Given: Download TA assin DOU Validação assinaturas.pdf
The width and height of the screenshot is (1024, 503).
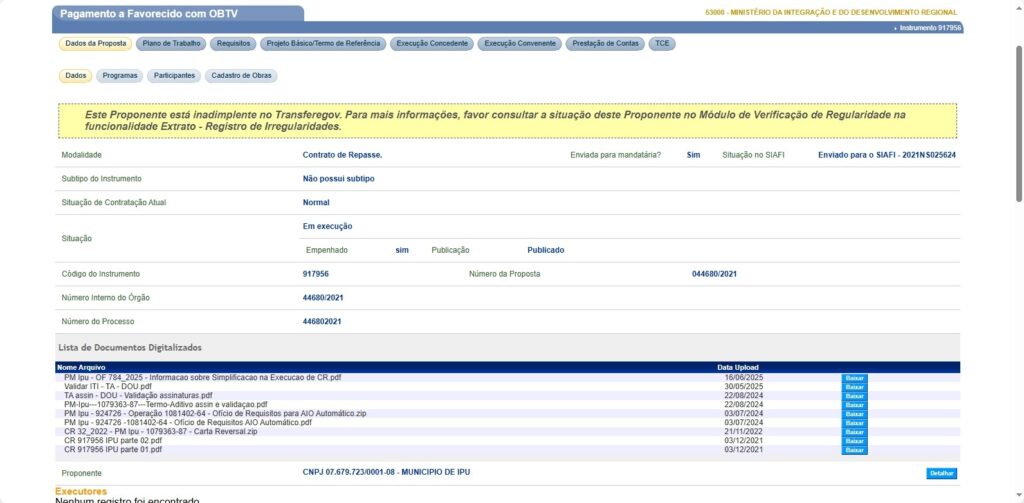Looking at the screenshot, I should pos(854,396).
